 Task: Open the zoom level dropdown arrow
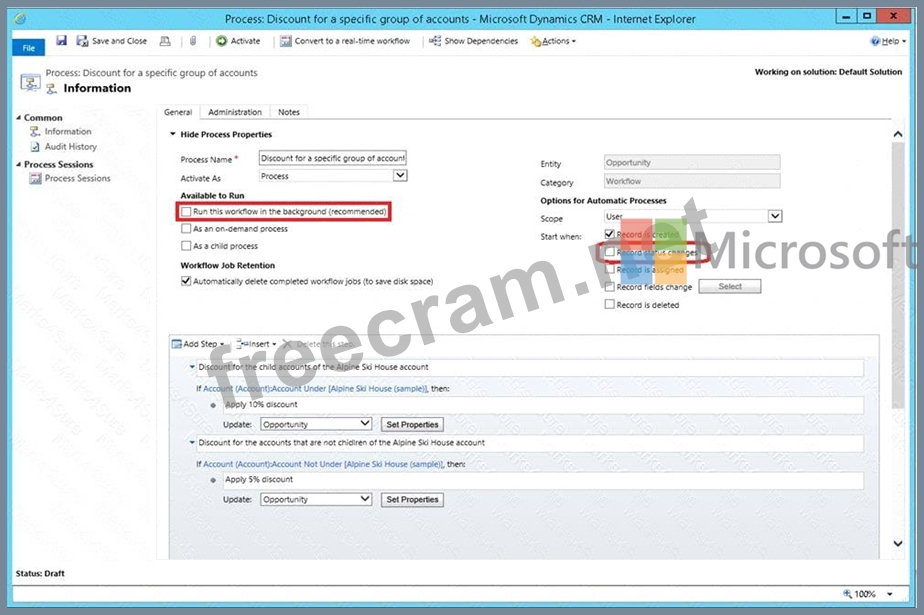tap(890, 594)
